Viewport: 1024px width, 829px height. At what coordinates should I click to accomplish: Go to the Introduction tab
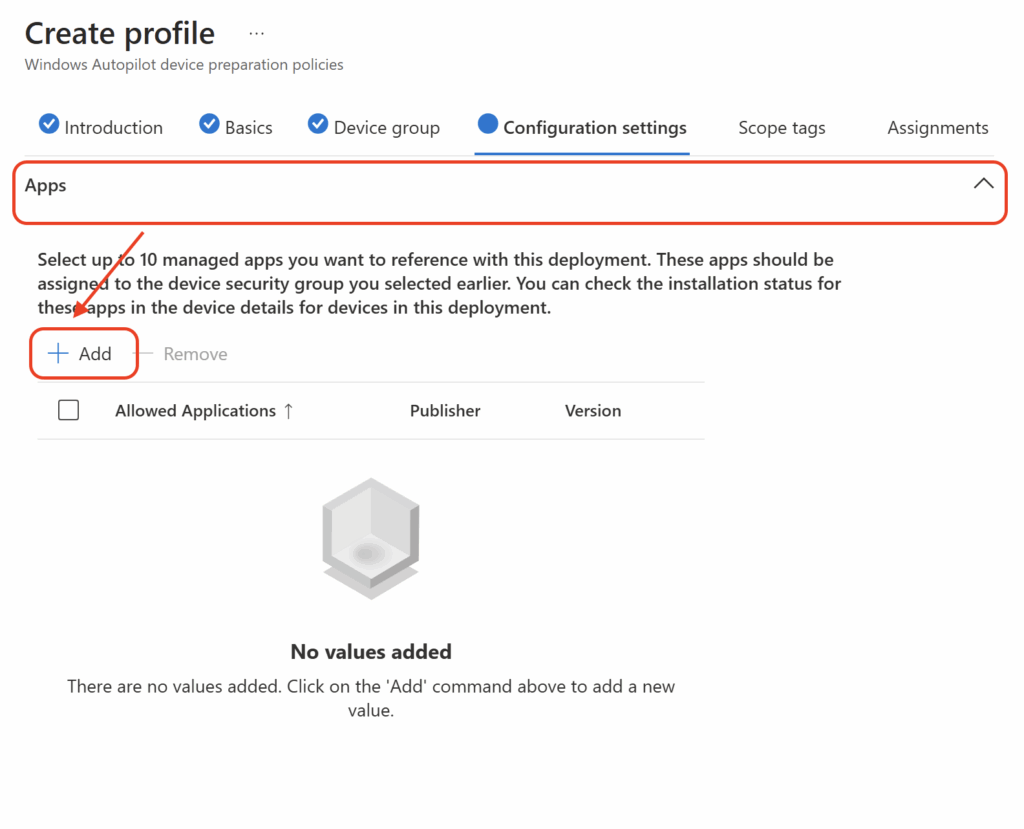[x=114, y=127]
